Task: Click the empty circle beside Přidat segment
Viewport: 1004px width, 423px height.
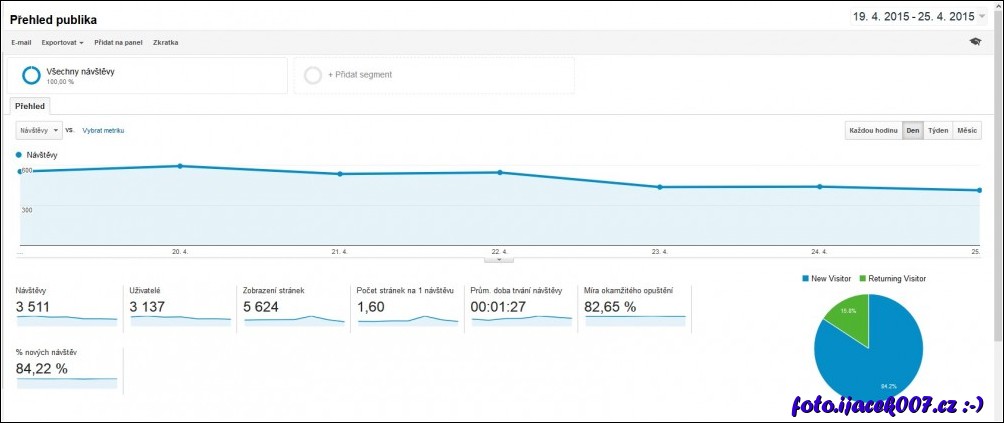Action: (x=313, y=75)
